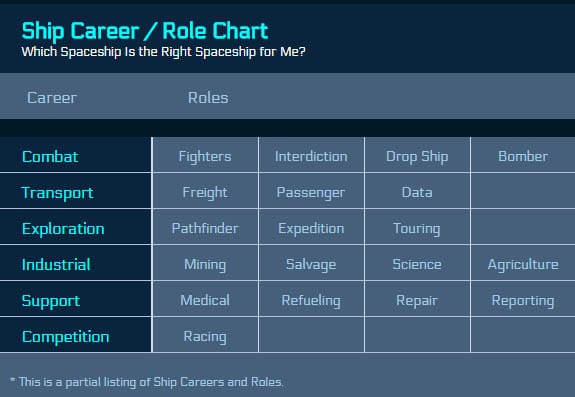Click the Refueling role cell
The image size is (575, 397).
pyautogui.click(x=311, y=300)
